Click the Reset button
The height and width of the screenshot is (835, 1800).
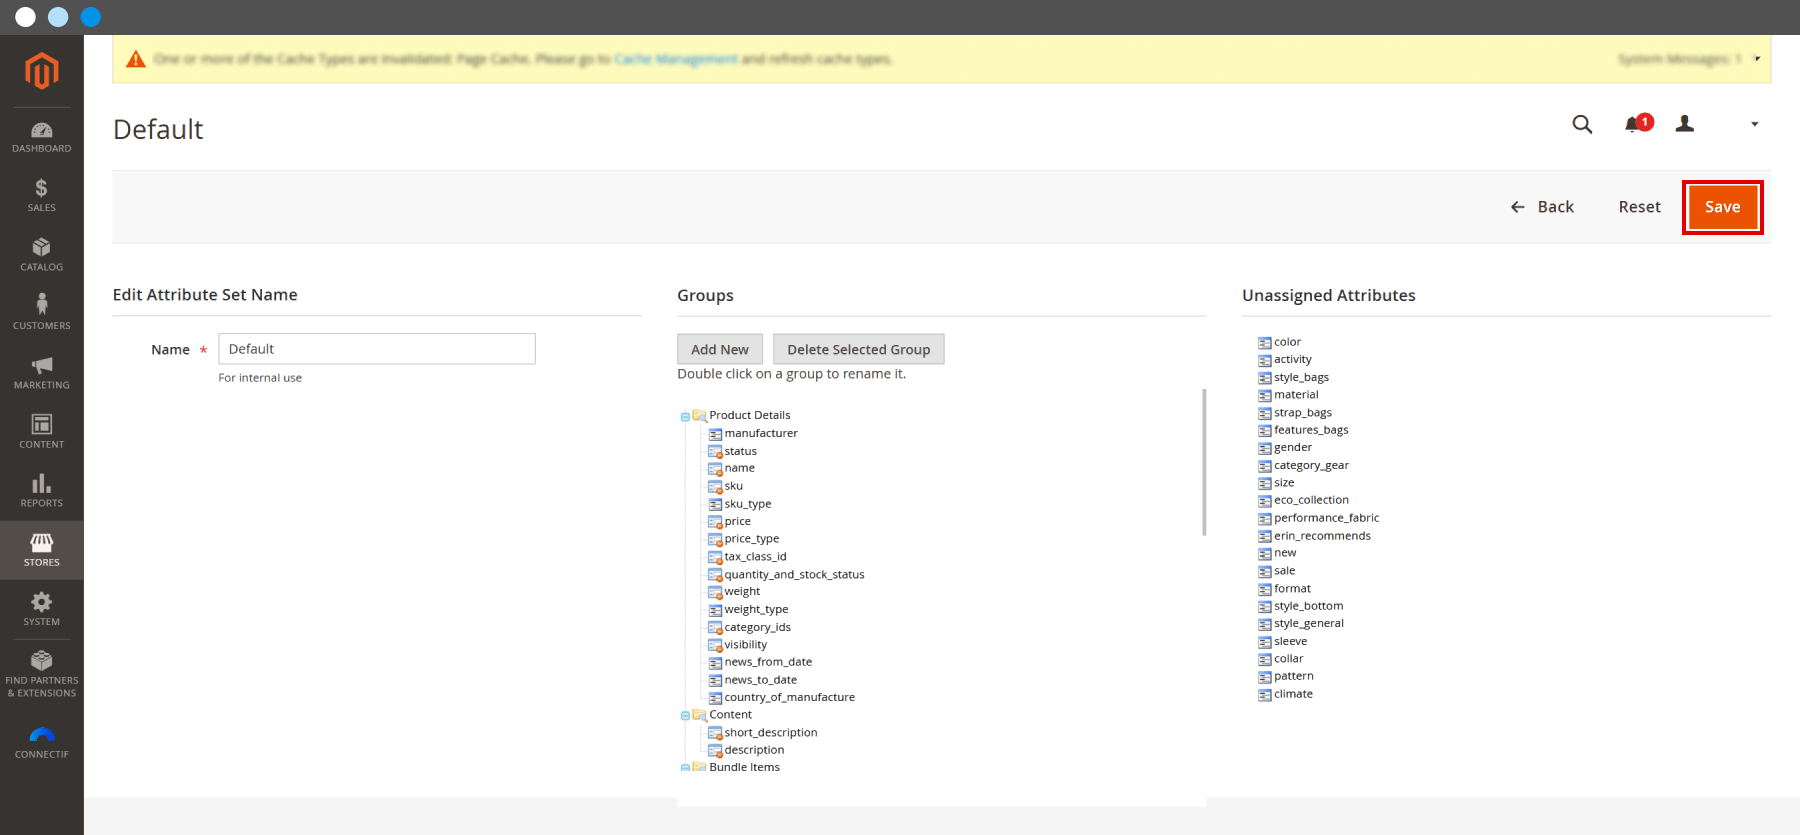point(1640,207)
